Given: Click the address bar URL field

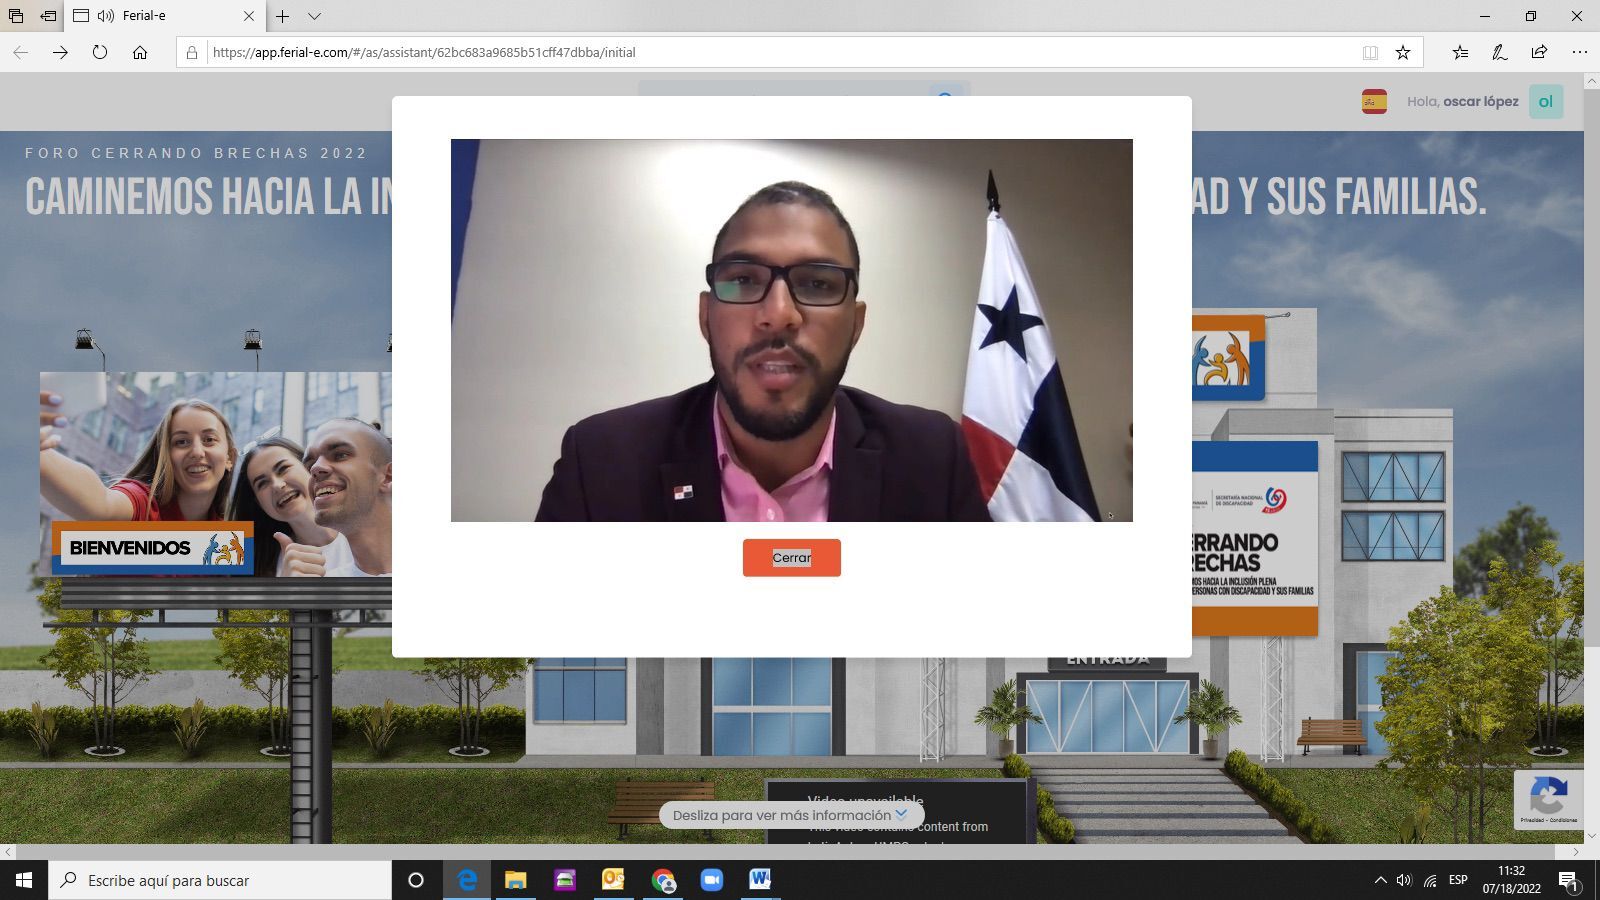Looking at the screenshot, I should pyautogui.click(x=780, y=52).
